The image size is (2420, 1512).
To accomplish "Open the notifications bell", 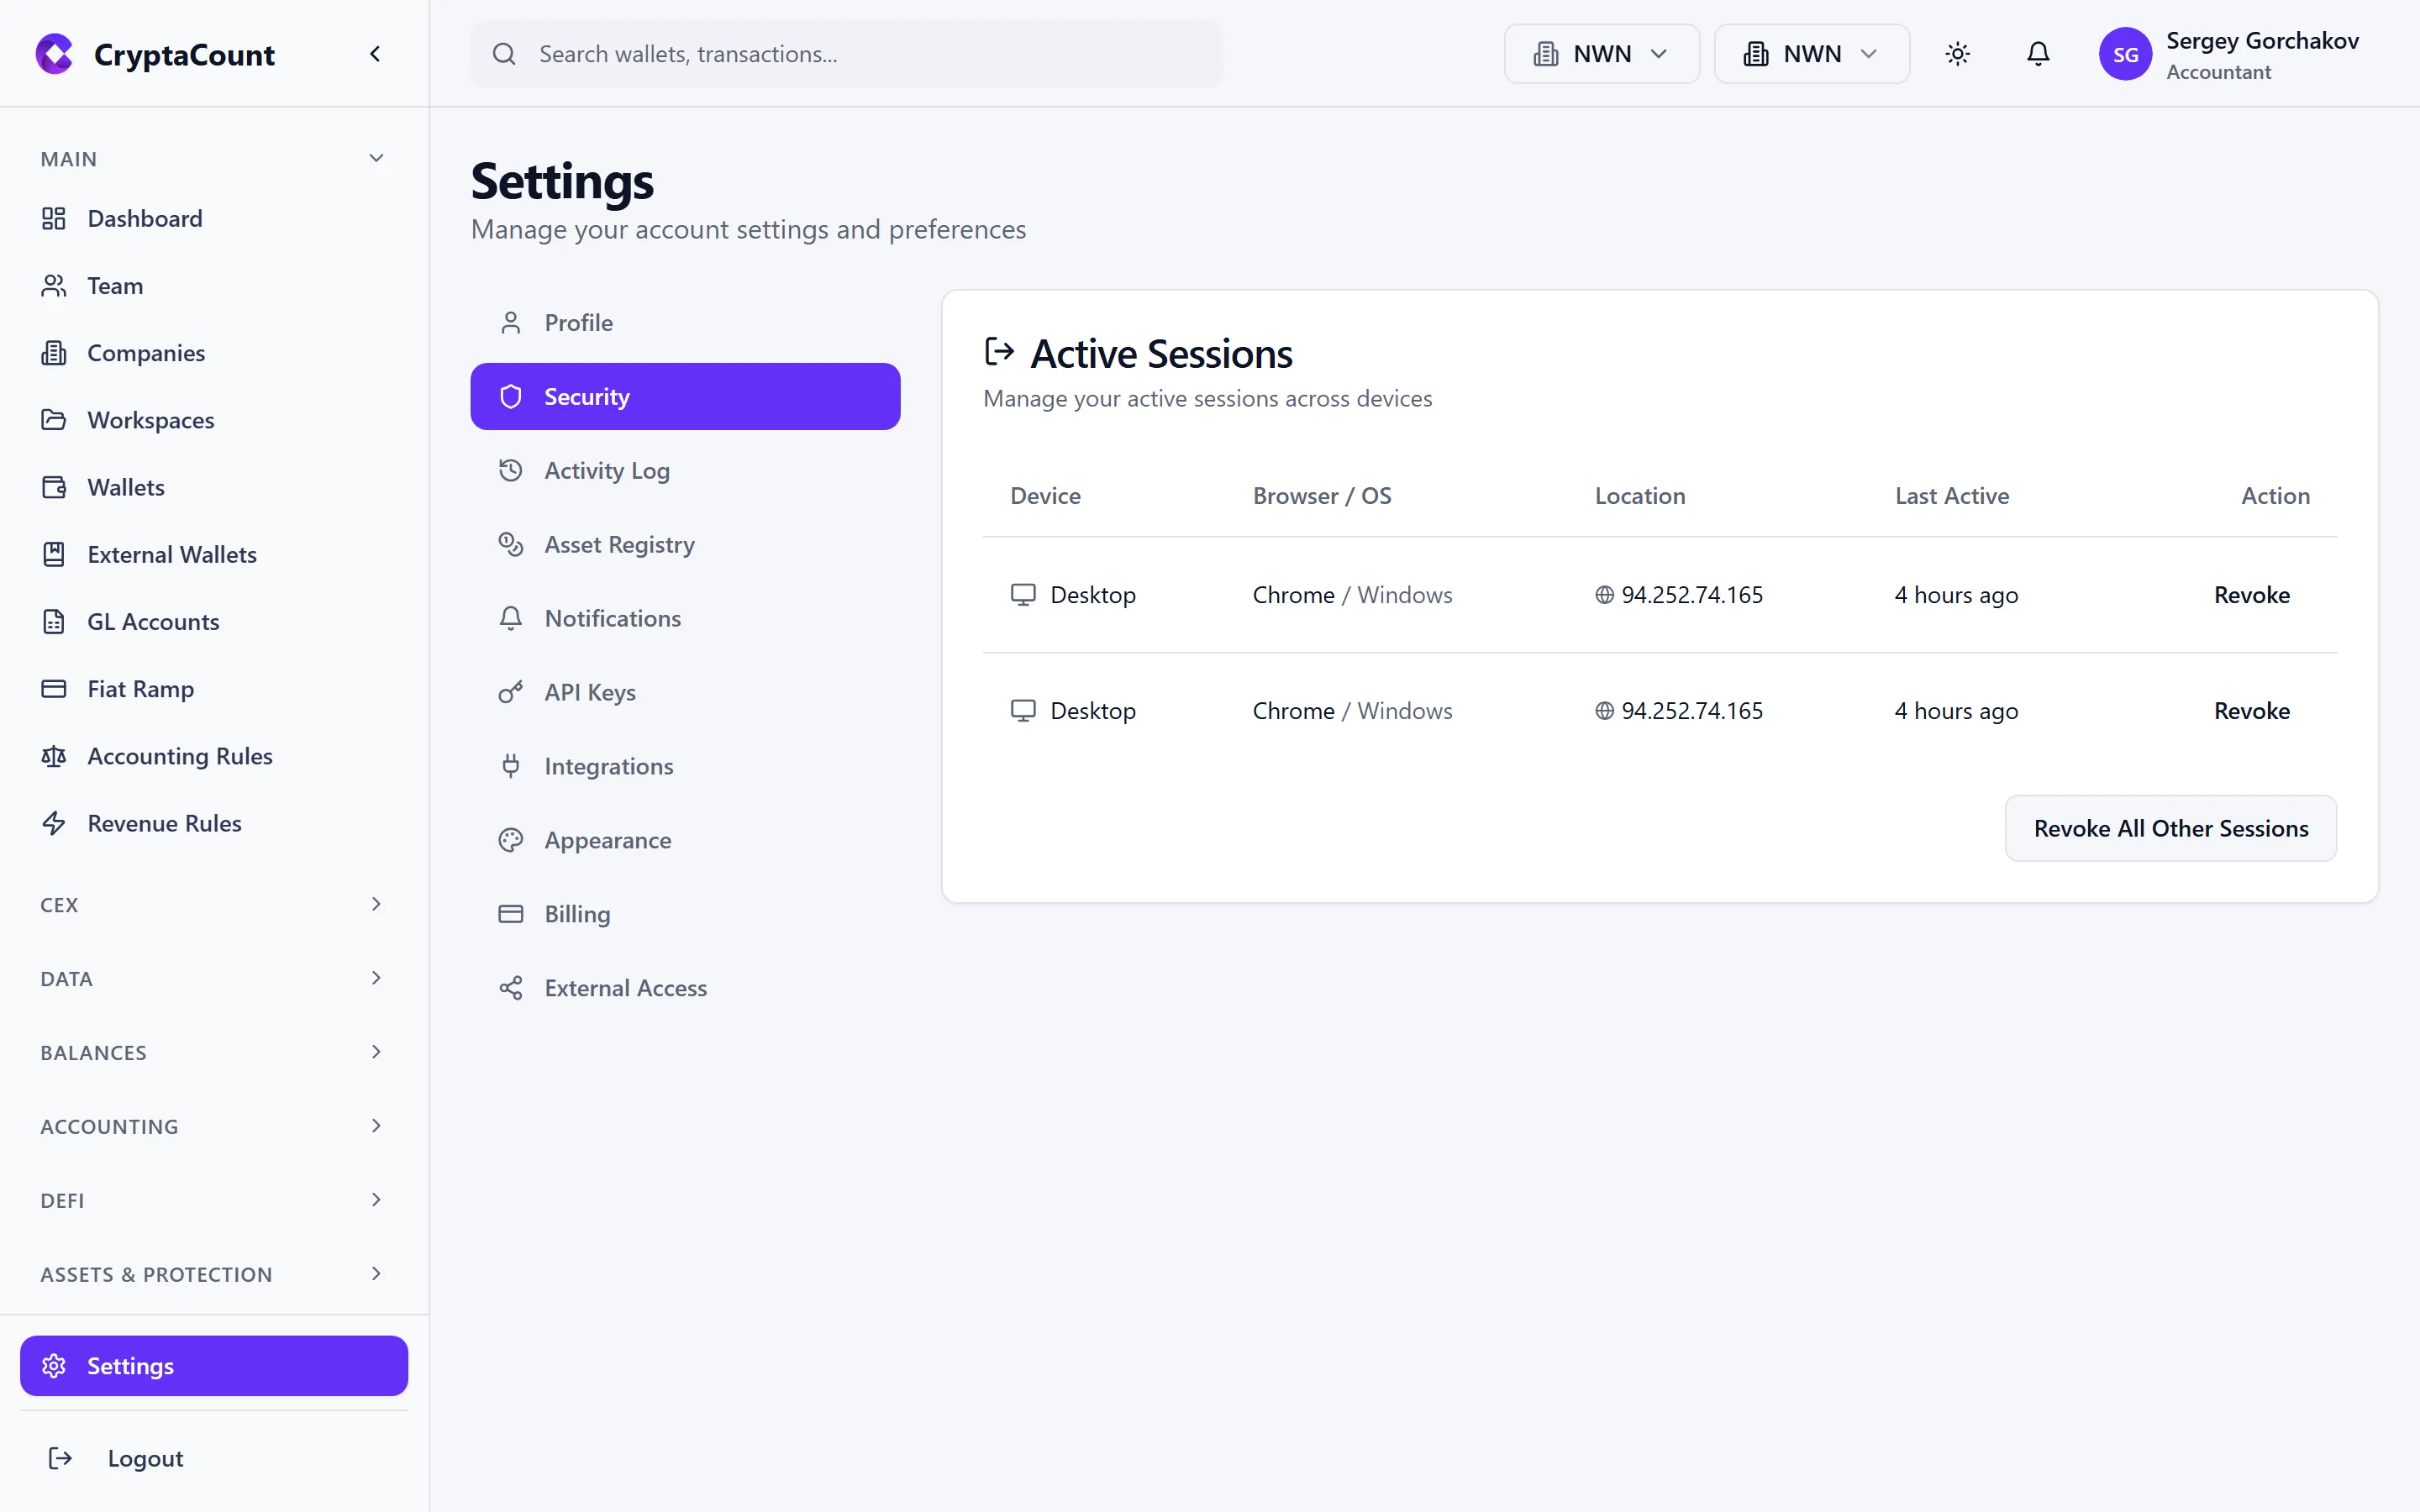I will [x=2038, y=54].
